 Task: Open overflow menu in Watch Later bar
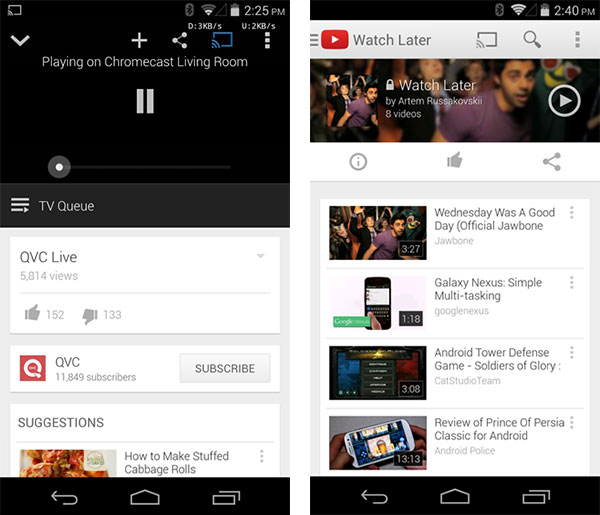577,39
